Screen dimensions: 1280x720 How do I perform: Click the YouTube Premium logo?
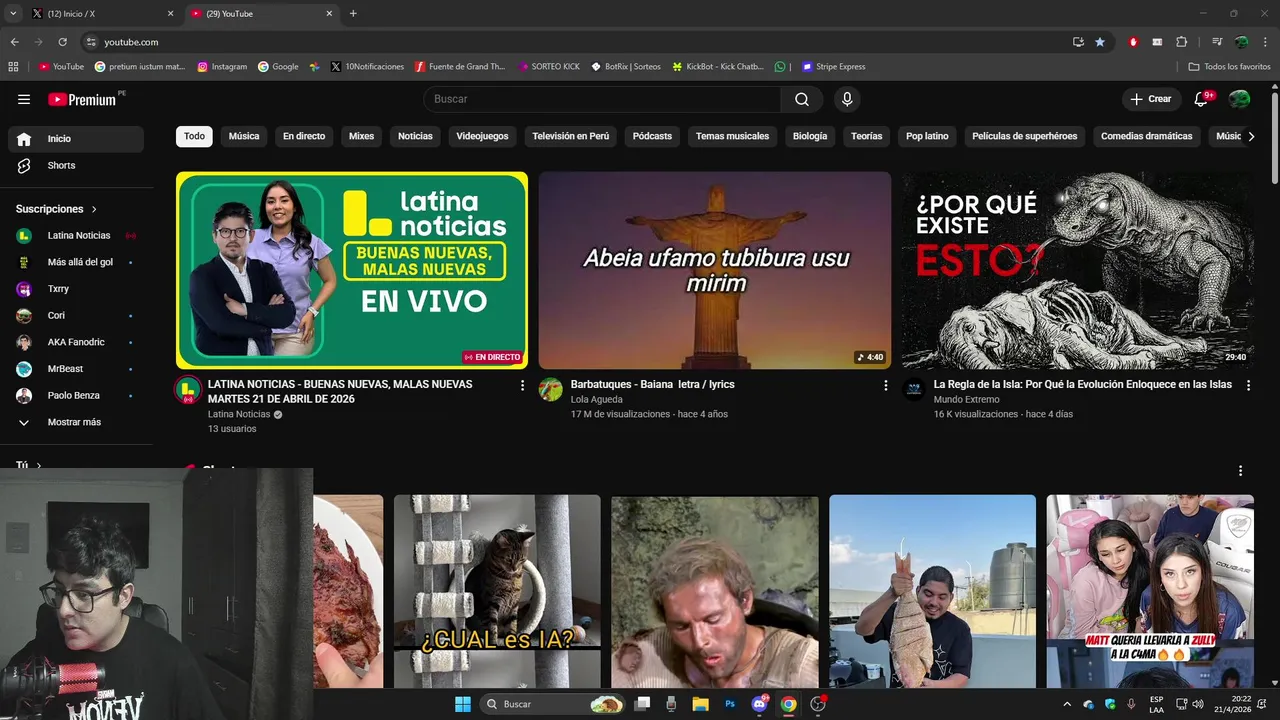pyautogui.click(x=84, y=99)
